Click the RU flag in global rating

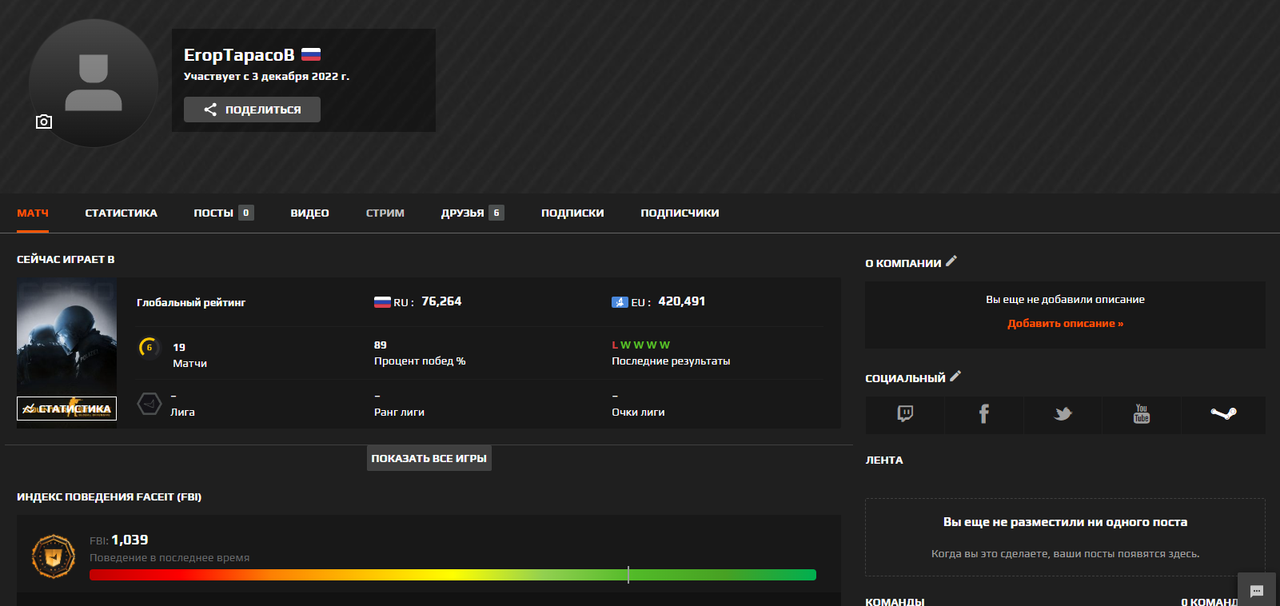(381, 301)
